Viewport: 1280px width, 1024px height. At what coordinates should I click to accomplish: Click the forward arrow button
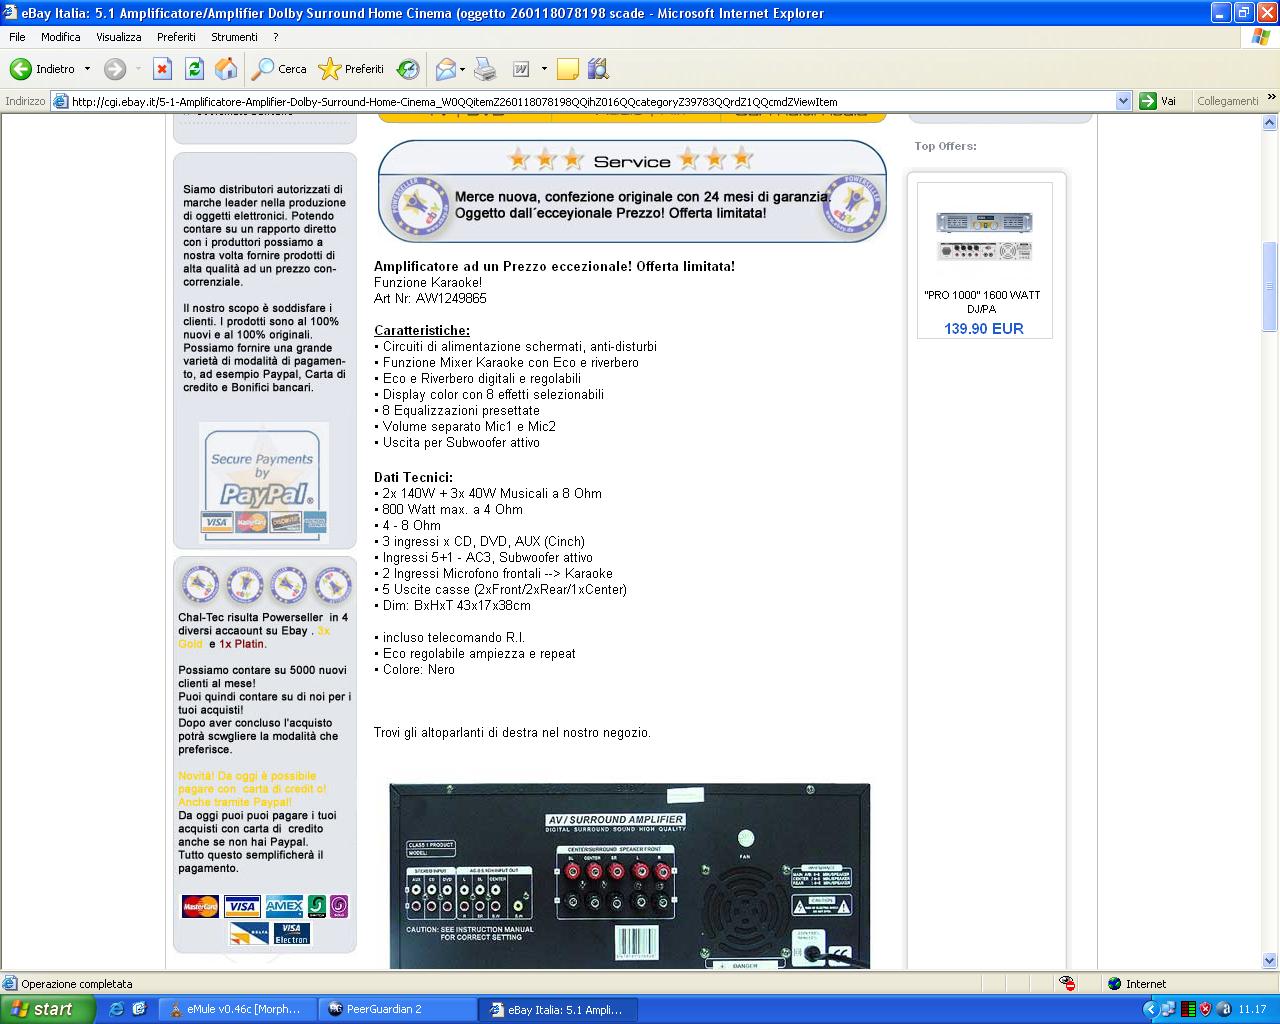tap(115, 69)
